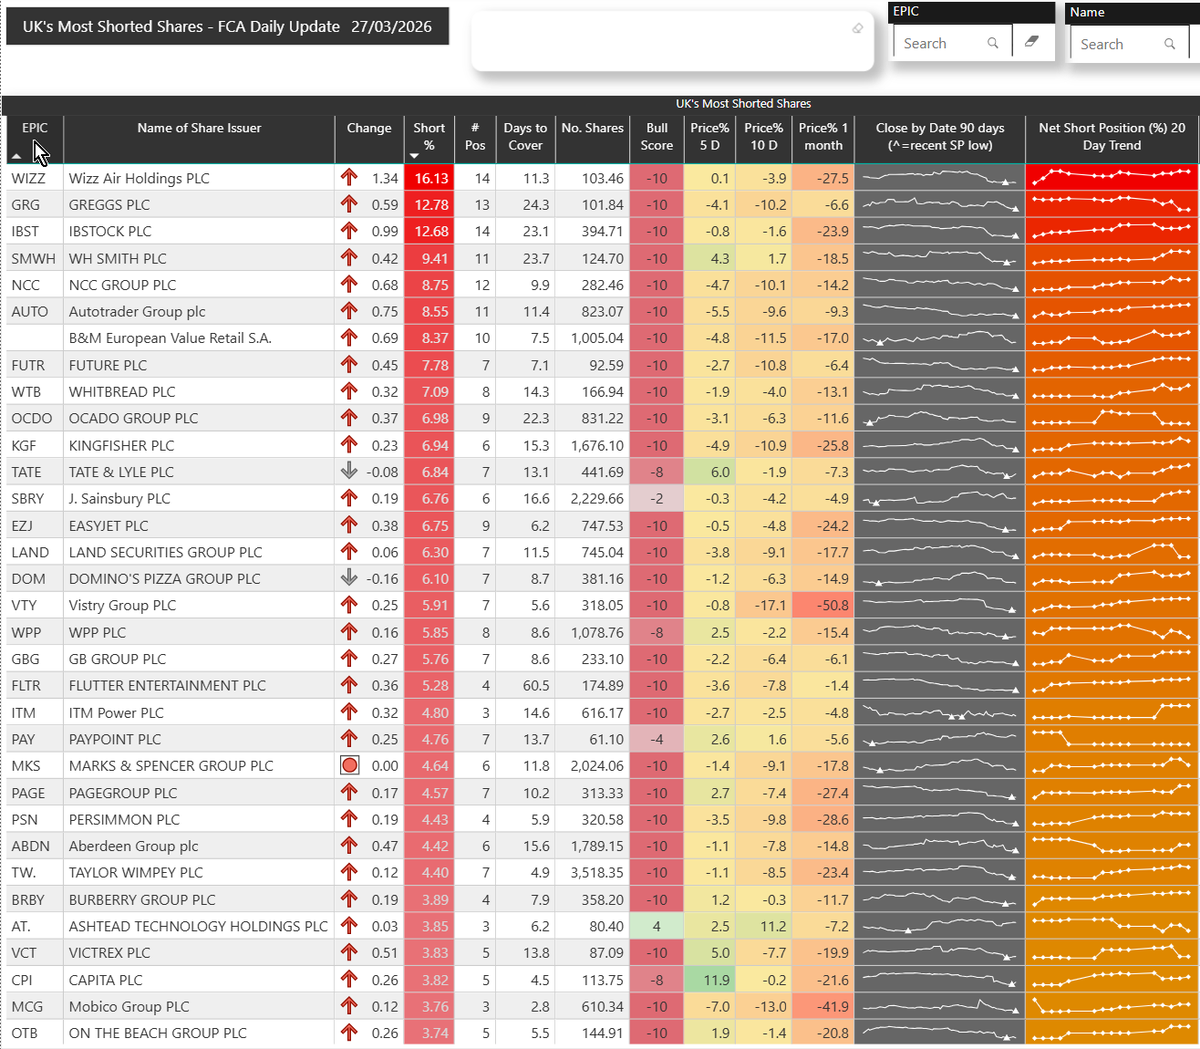
Task: Click the up arrow in the BURBERRY GROUP row
Action: 349,899
